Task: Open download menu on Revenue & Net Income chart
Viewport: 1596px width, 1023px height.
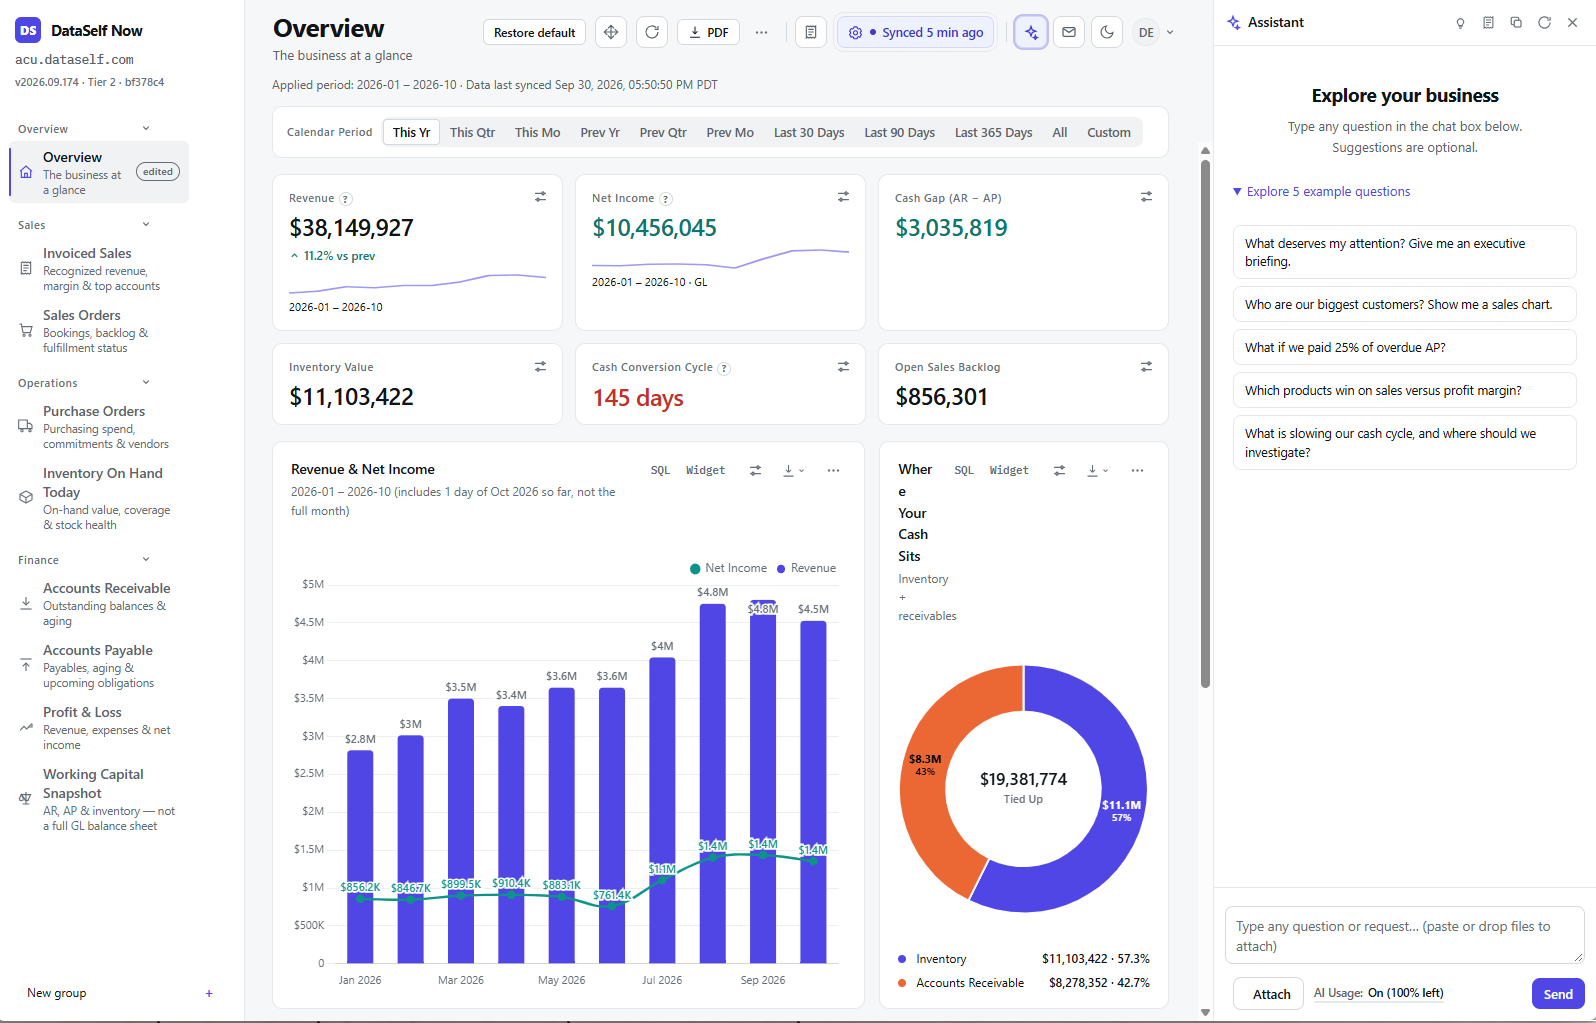Action: point(793,470)
